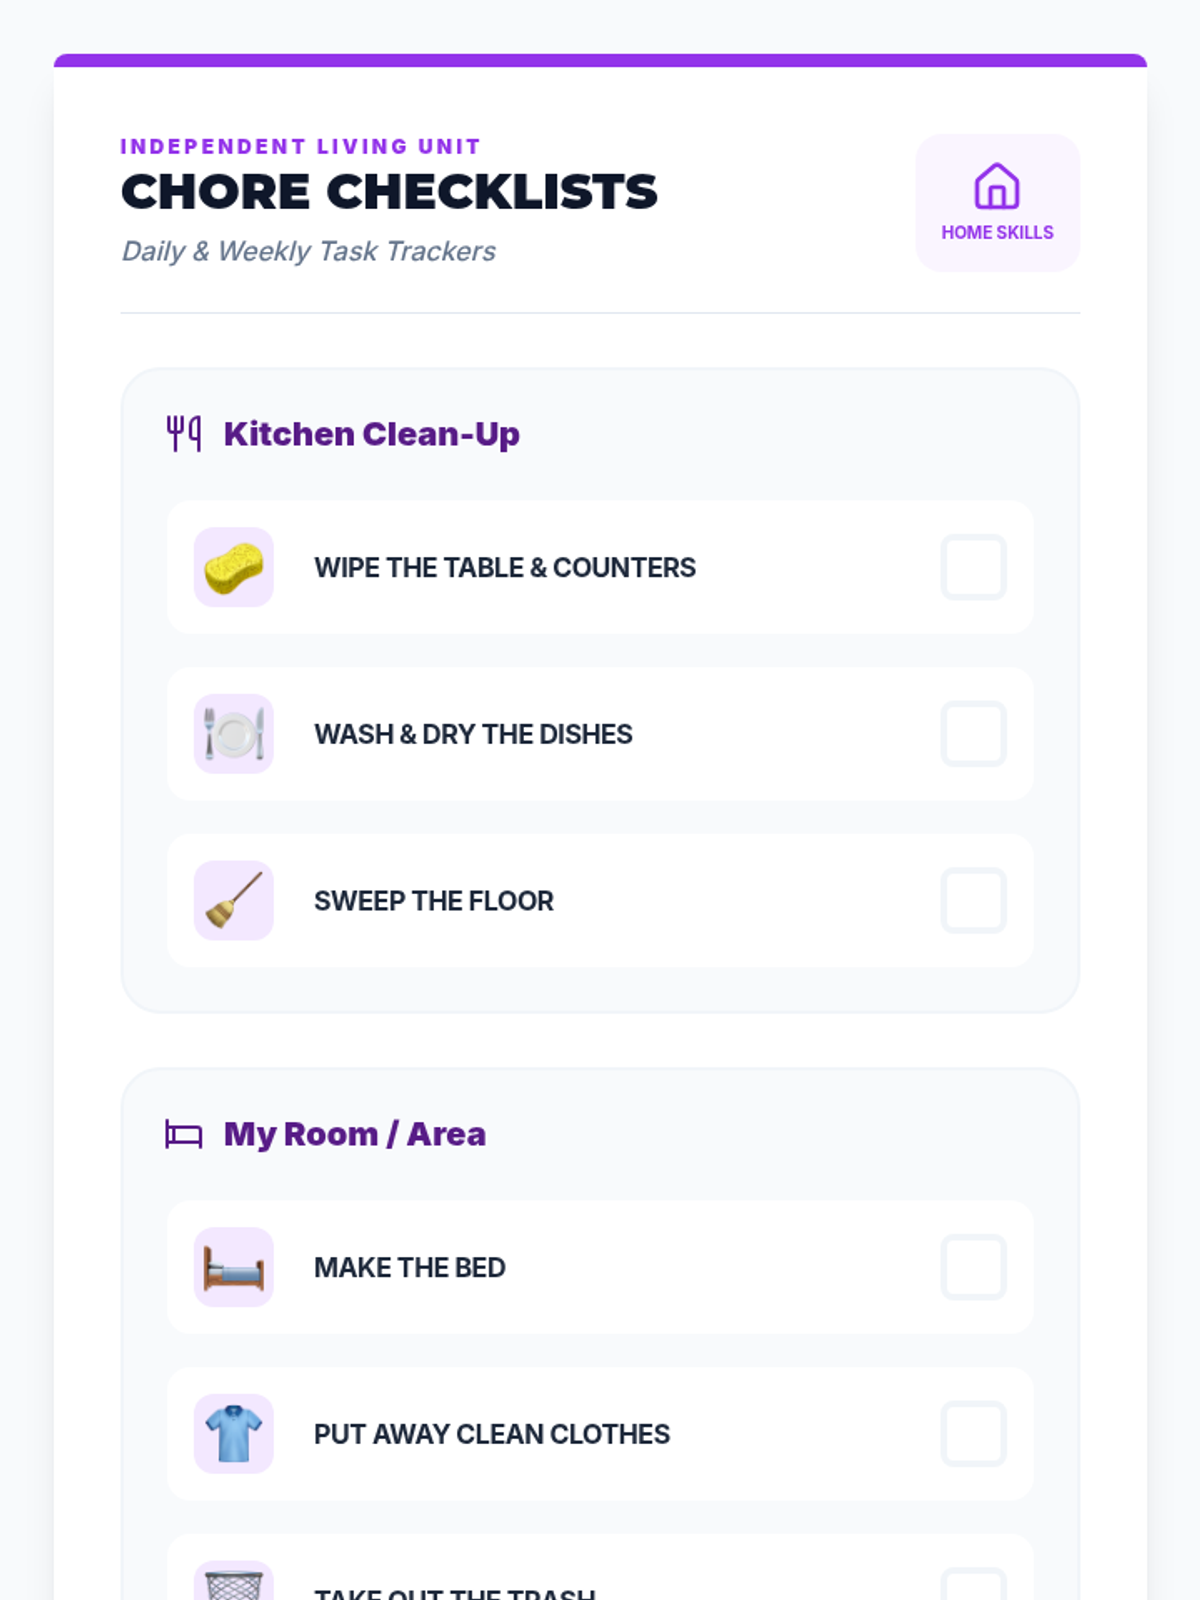The height and width of the screenshot is (1600, 1200).
Task: Click the broom icon
Action: click(234, 900)
